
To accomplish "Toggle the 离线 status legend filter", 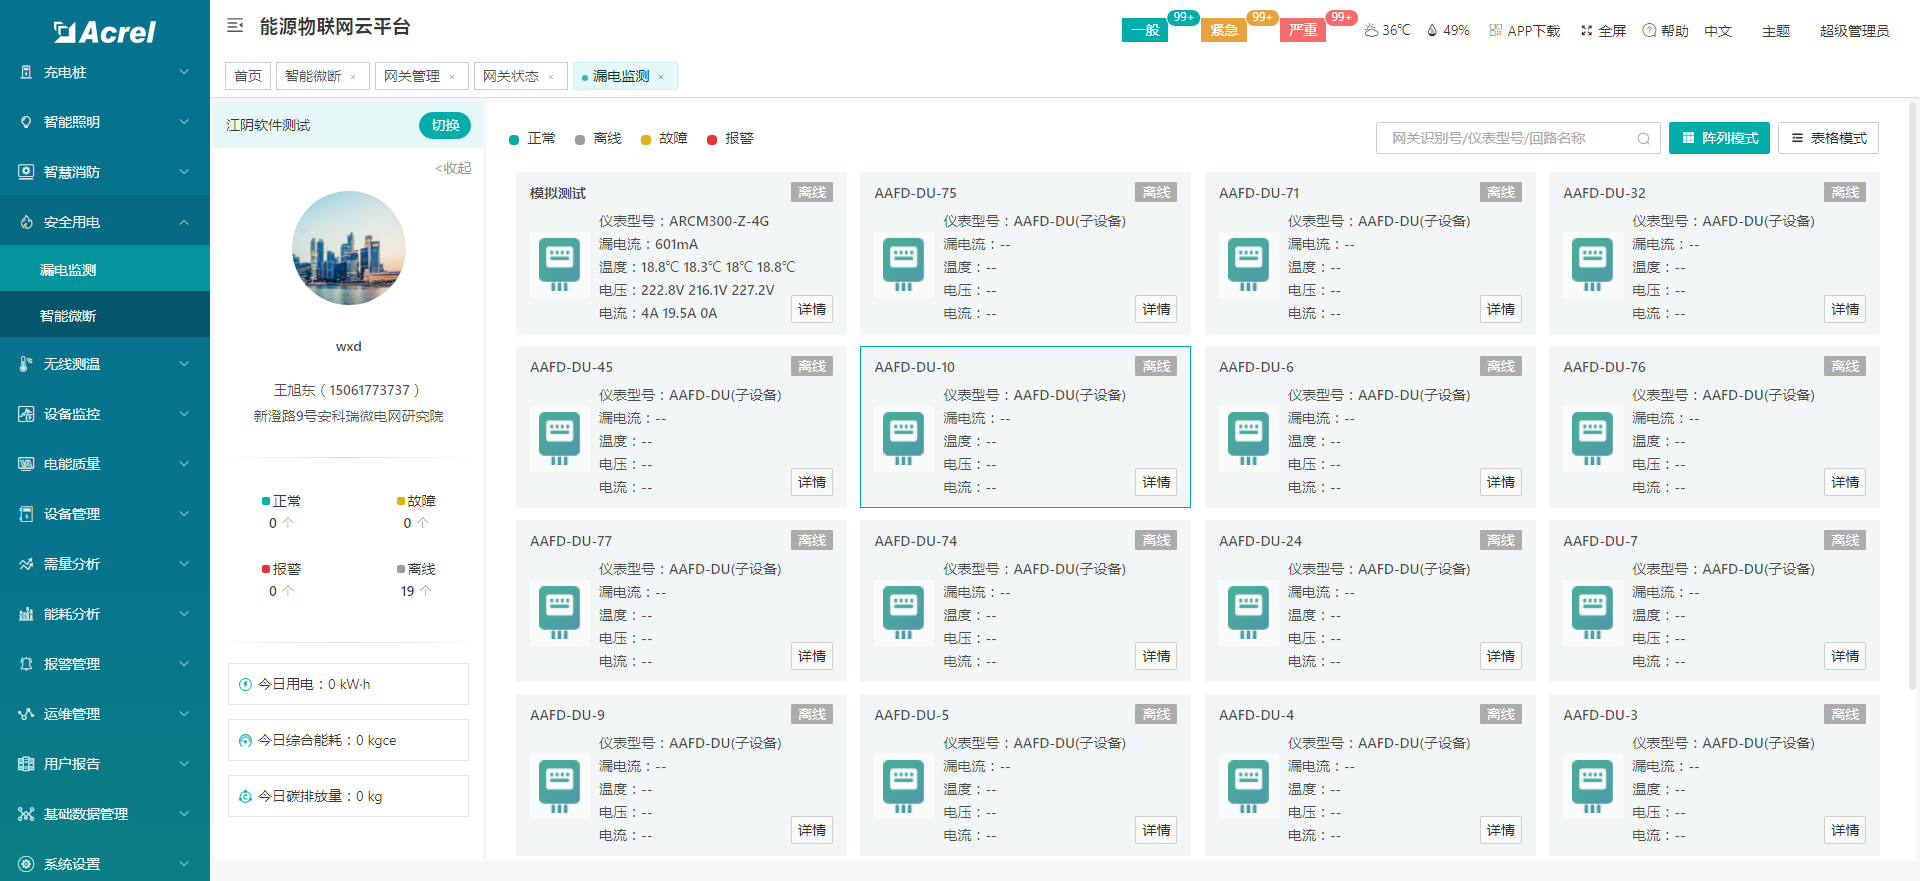I will (x=598, y=139).
